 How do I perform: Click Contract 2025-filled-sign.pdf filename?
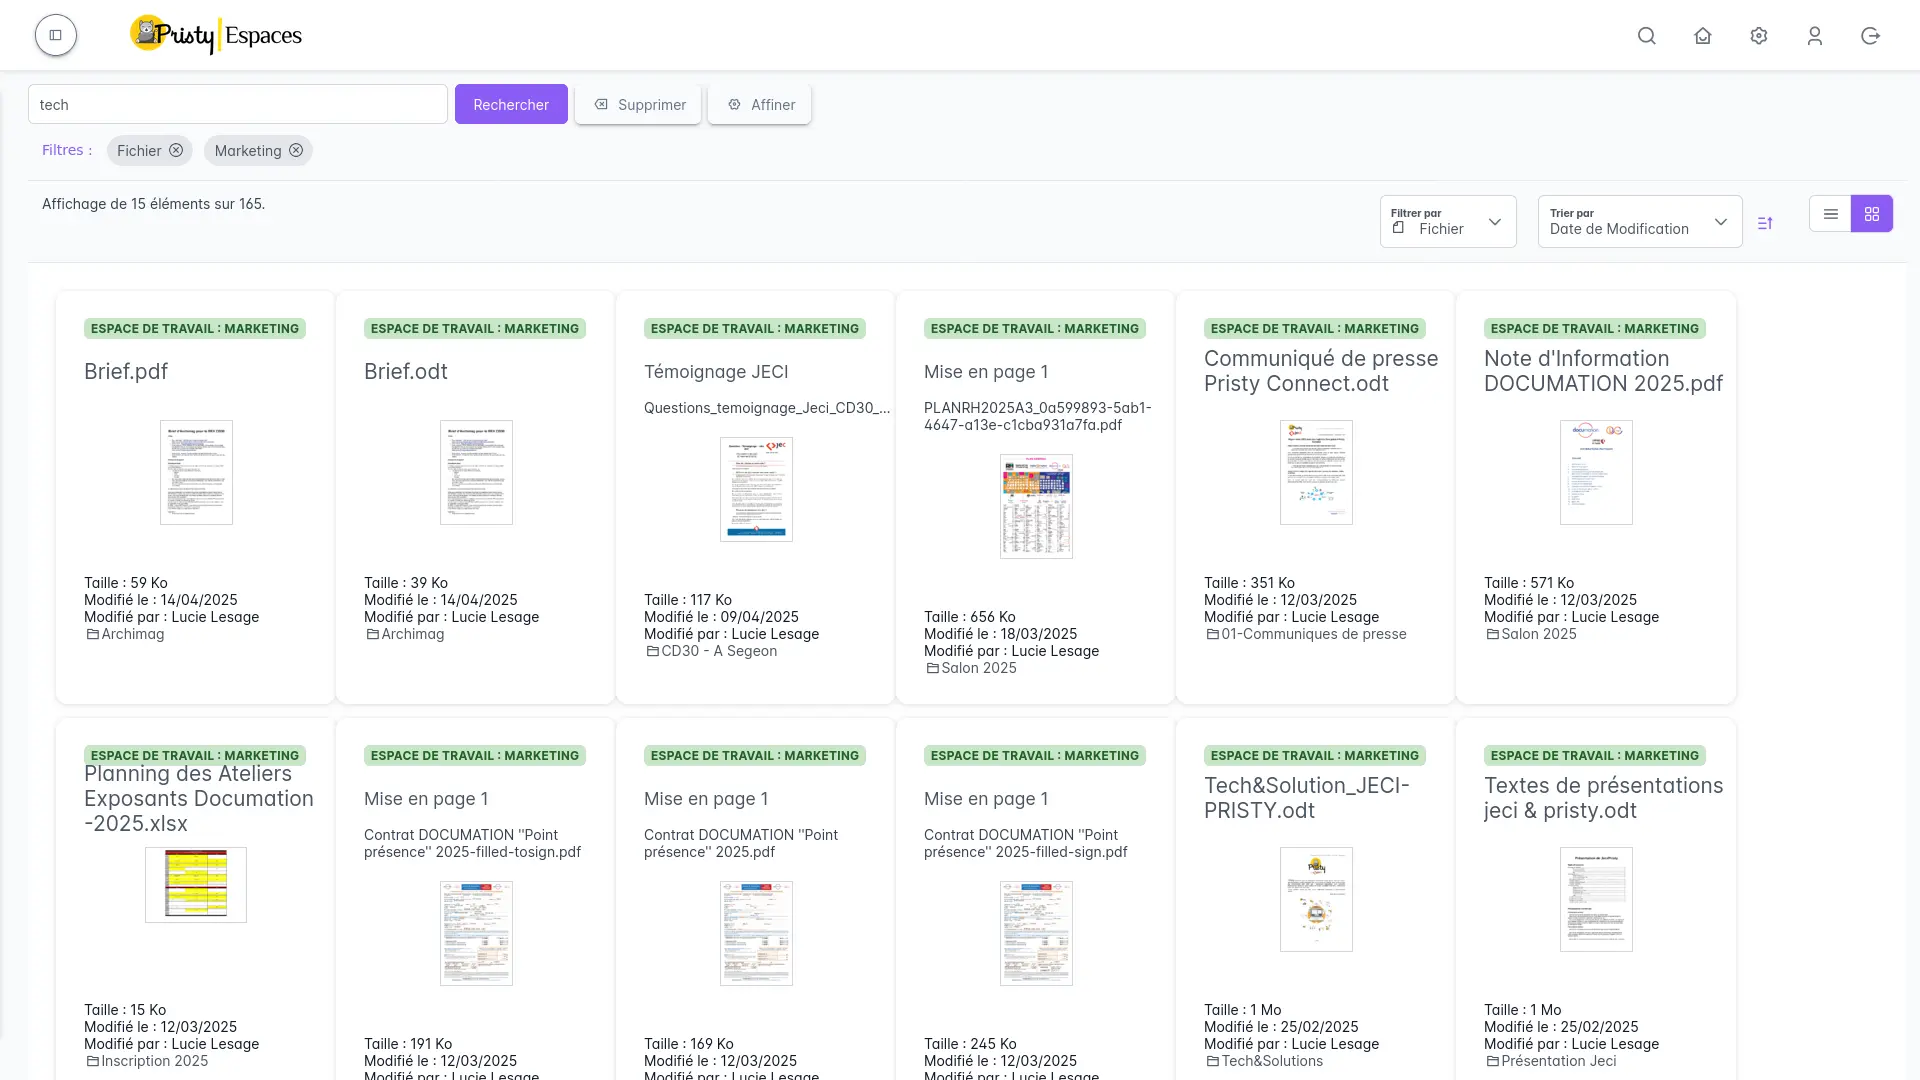pos(1026,843)
